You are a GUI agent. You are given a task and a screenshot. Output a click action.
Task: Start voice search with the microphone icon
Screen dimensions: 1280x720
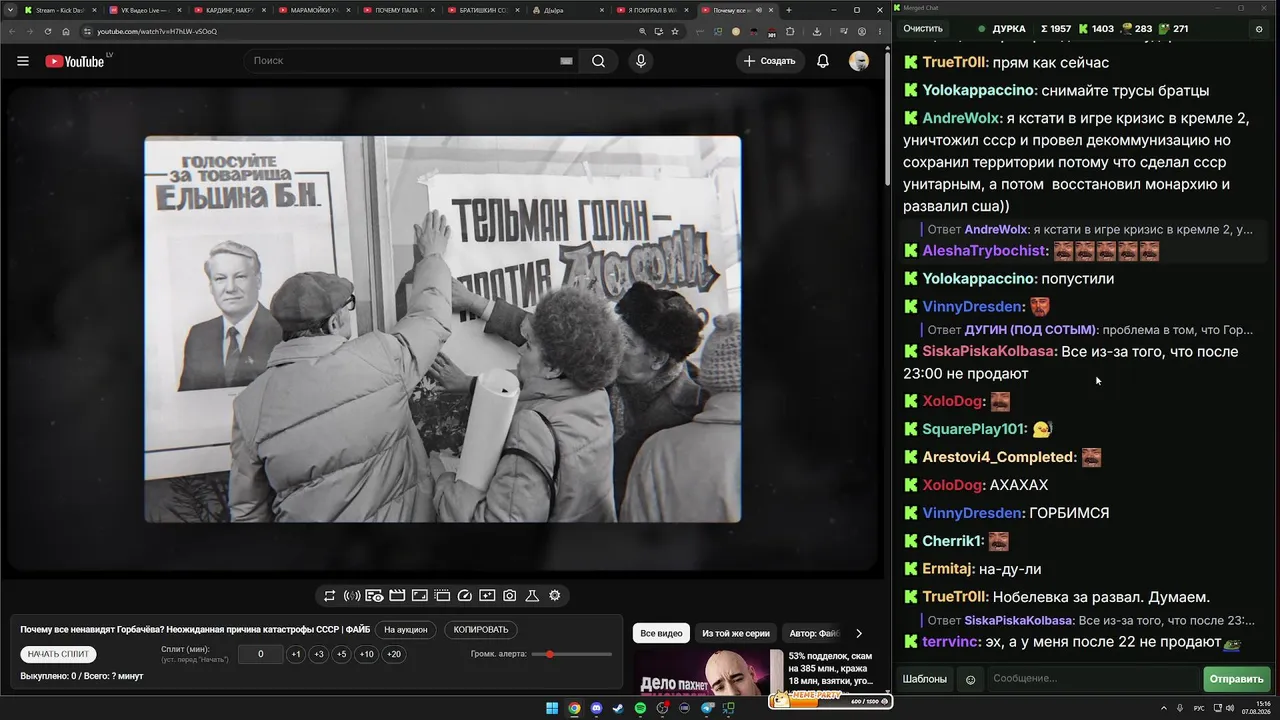641,61
